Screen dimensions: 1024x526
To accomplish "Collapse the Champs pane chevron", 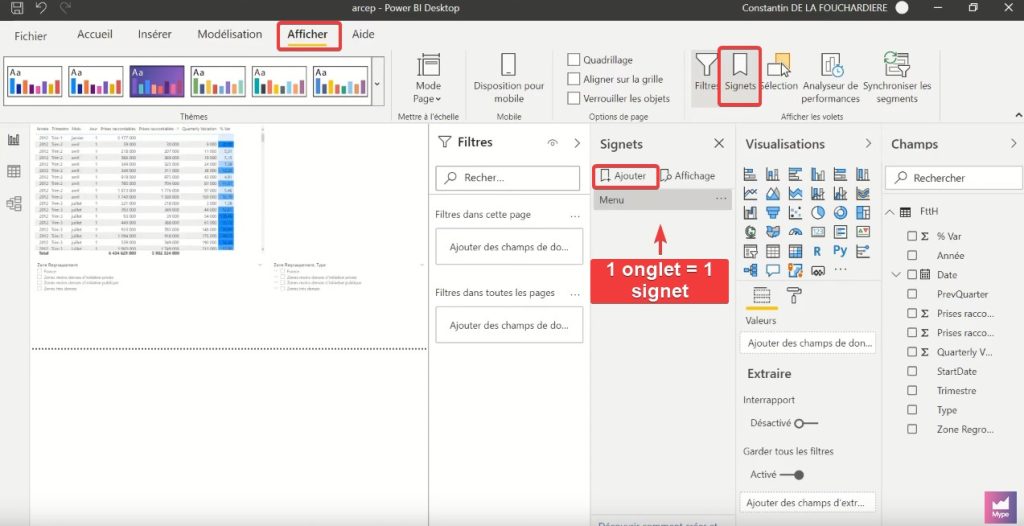I will tap(1013, 143).
